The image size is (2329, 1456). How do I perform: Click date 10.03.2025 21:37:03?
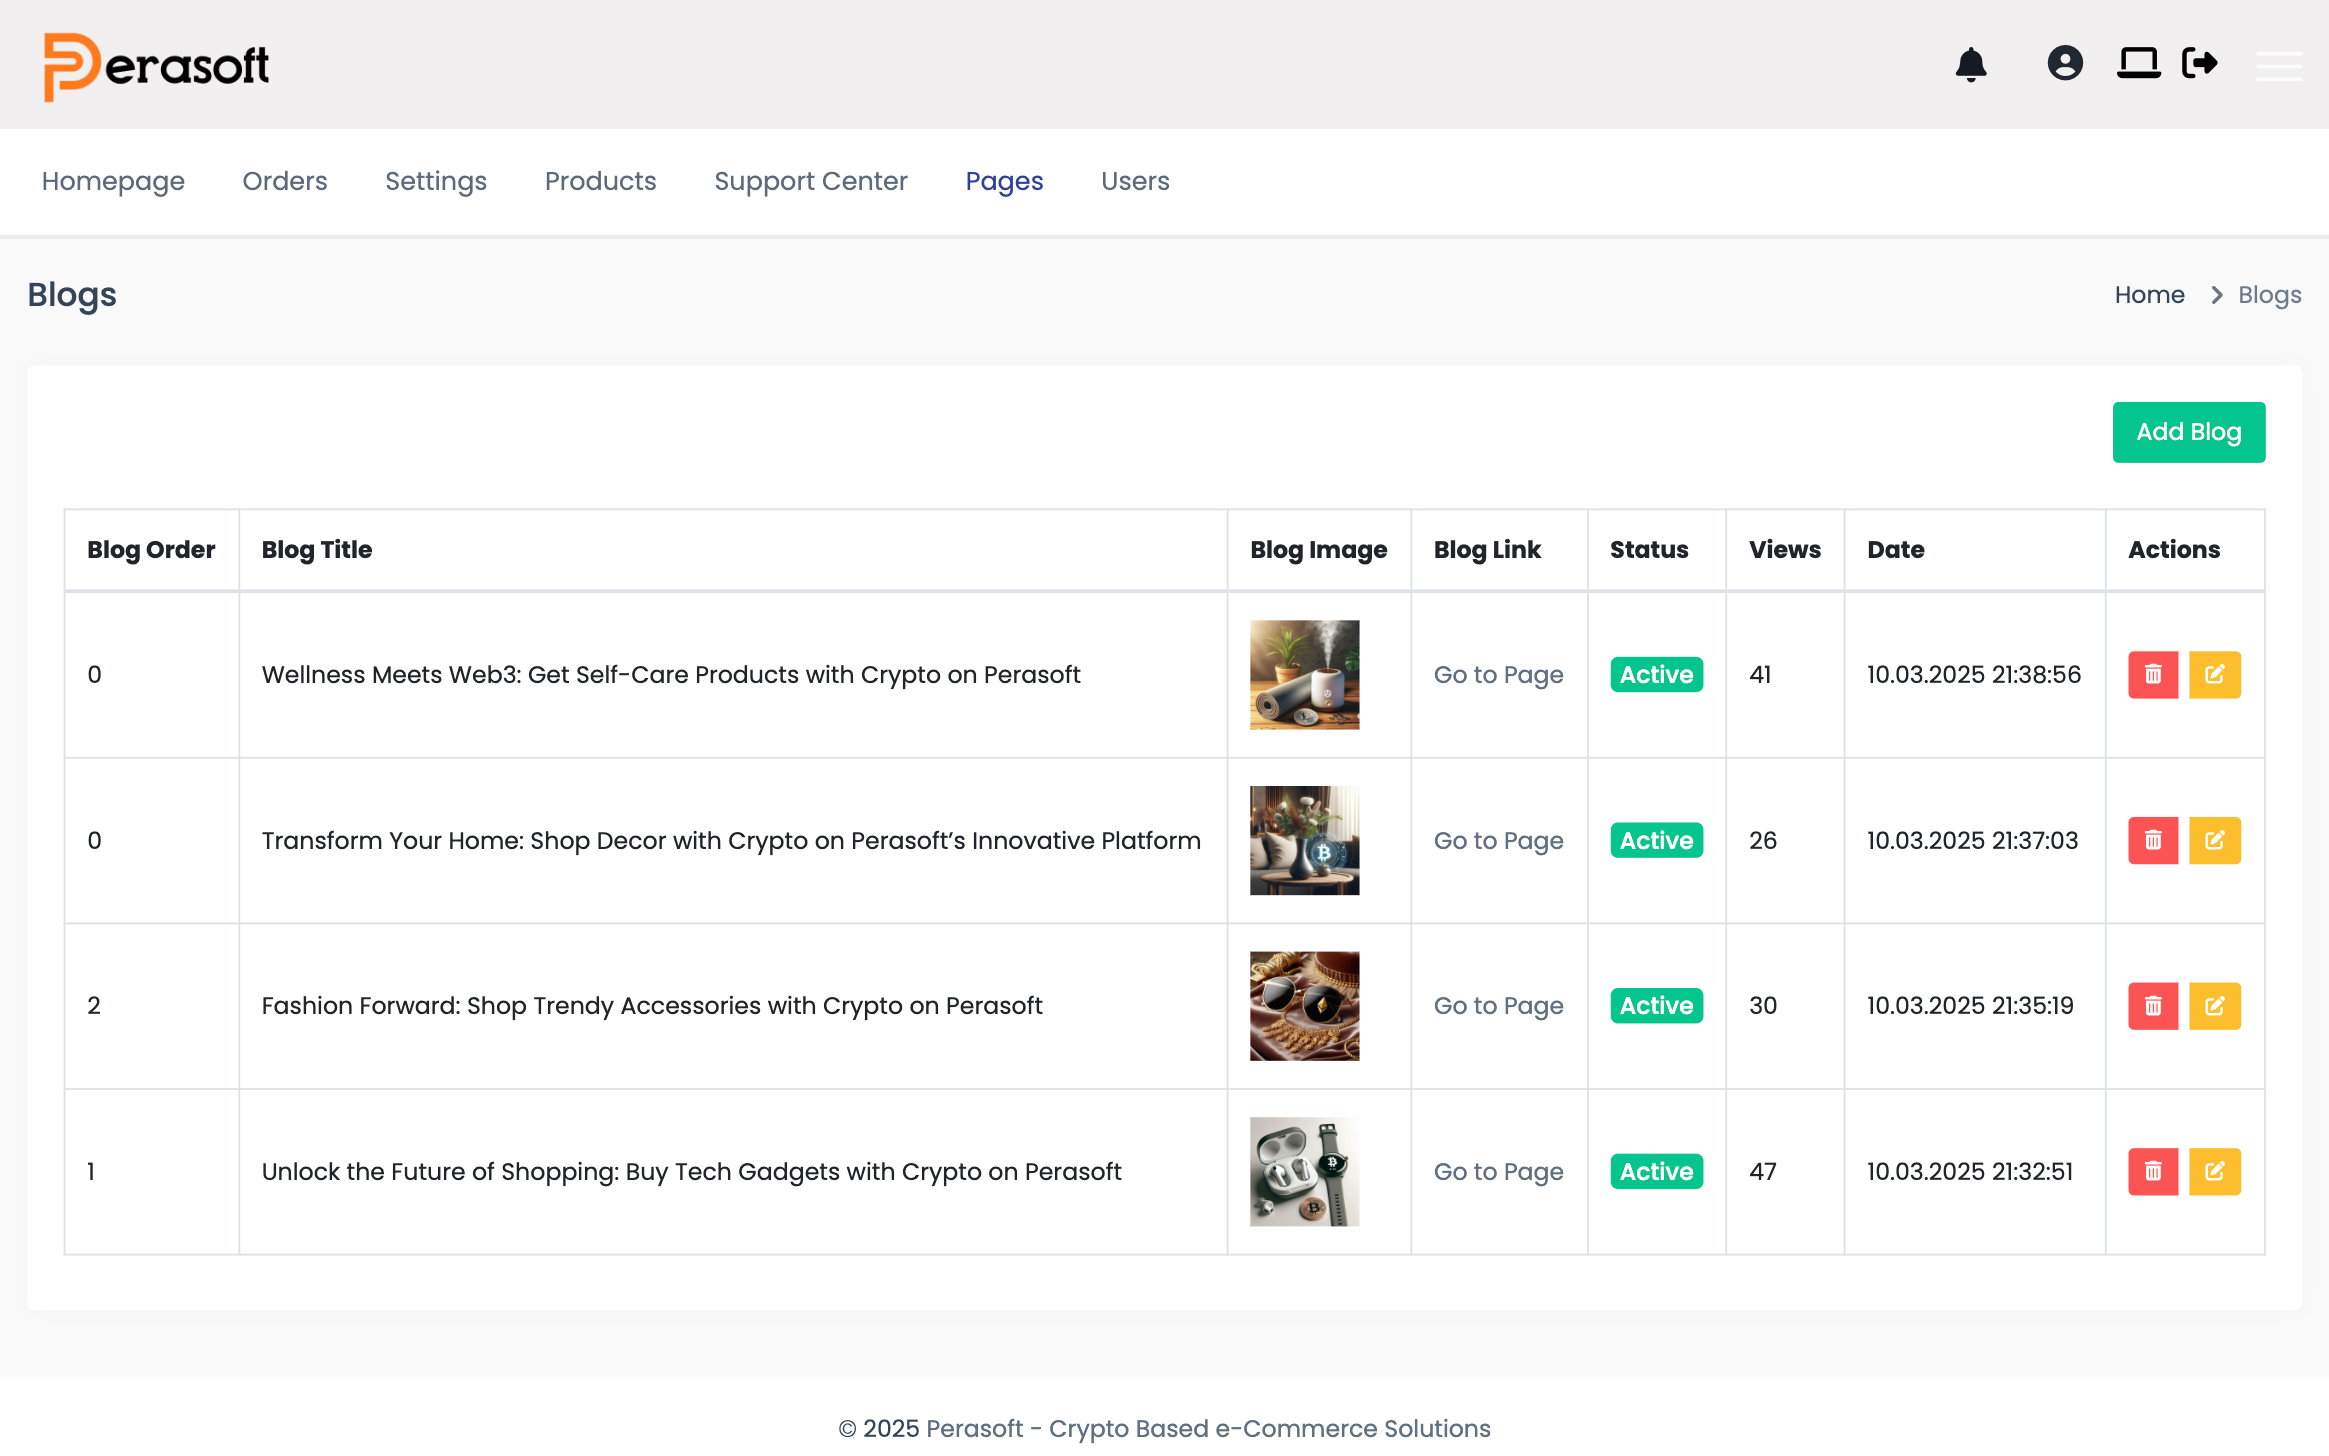coord(1972,841)
